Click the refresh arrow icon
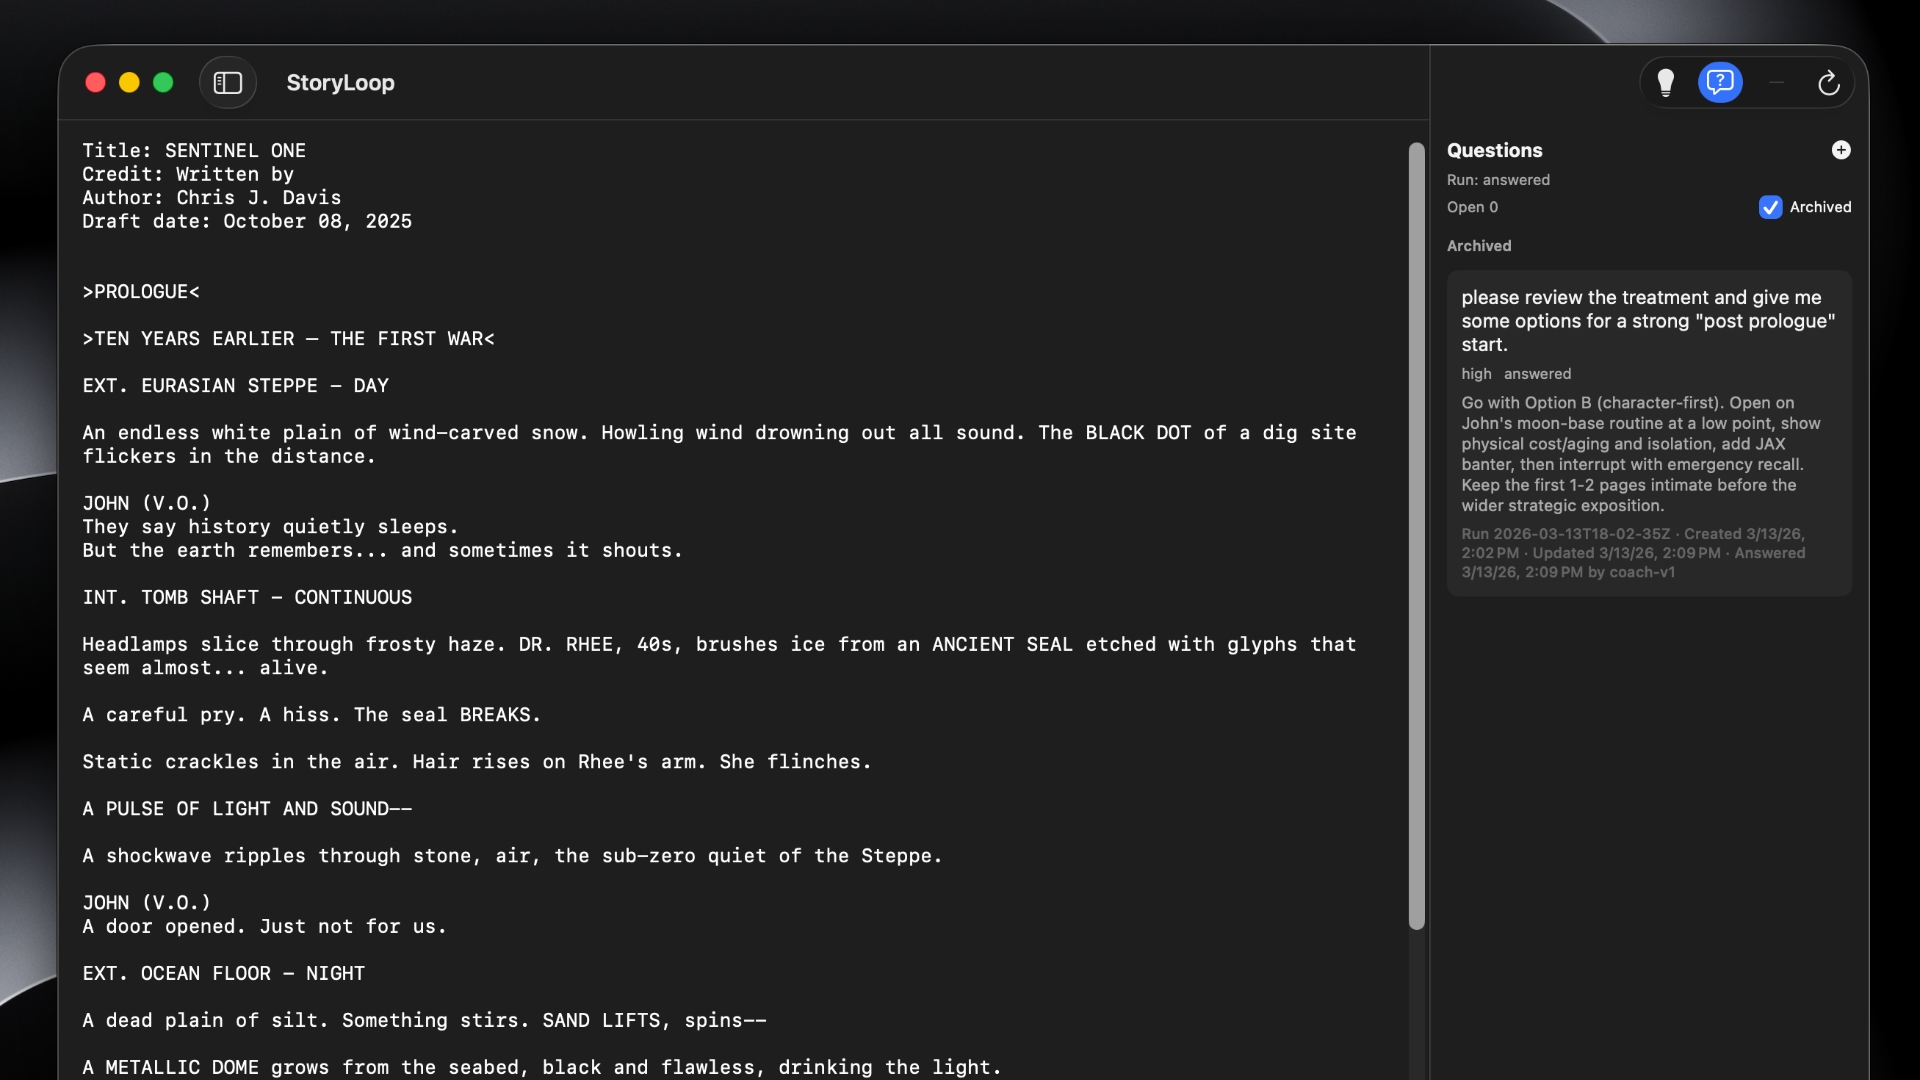The image size is (1920, 1080). coord(1828,83)
